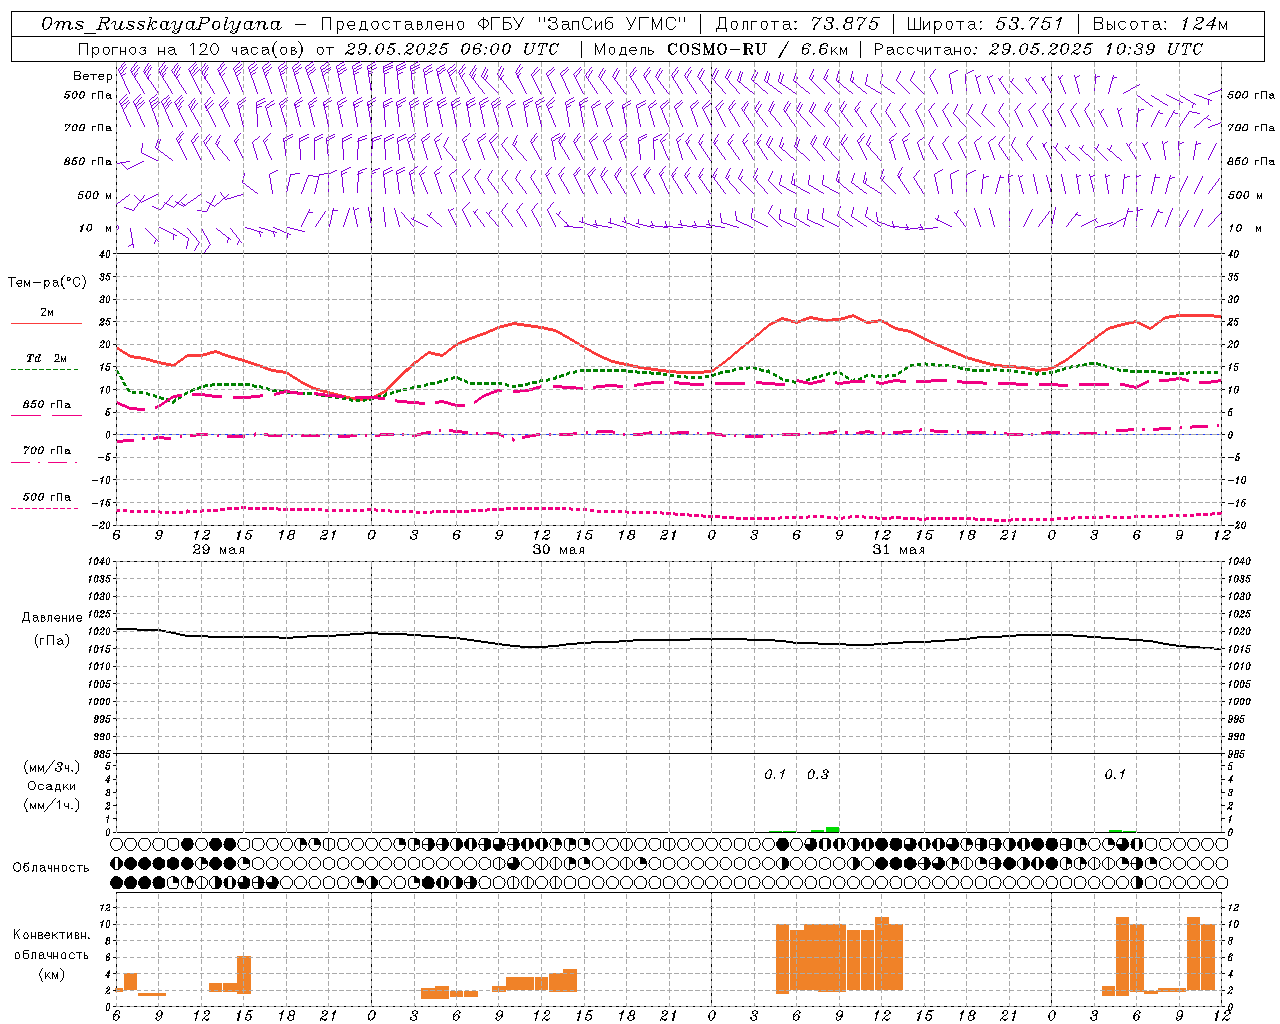This screenshot has height=1024, width=1280.
Task: Click the Высота: 124м value
Action: (x=1160, y=24)
